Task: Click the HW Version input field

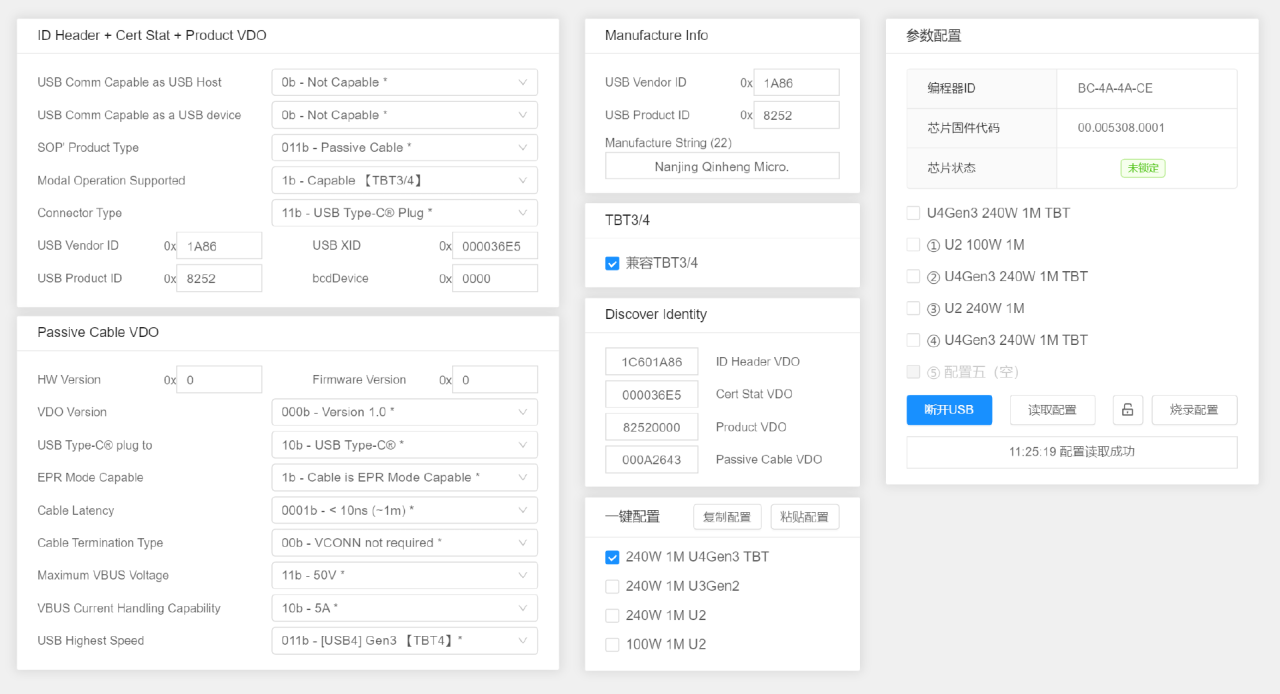Action: click(x=219, y=380)
